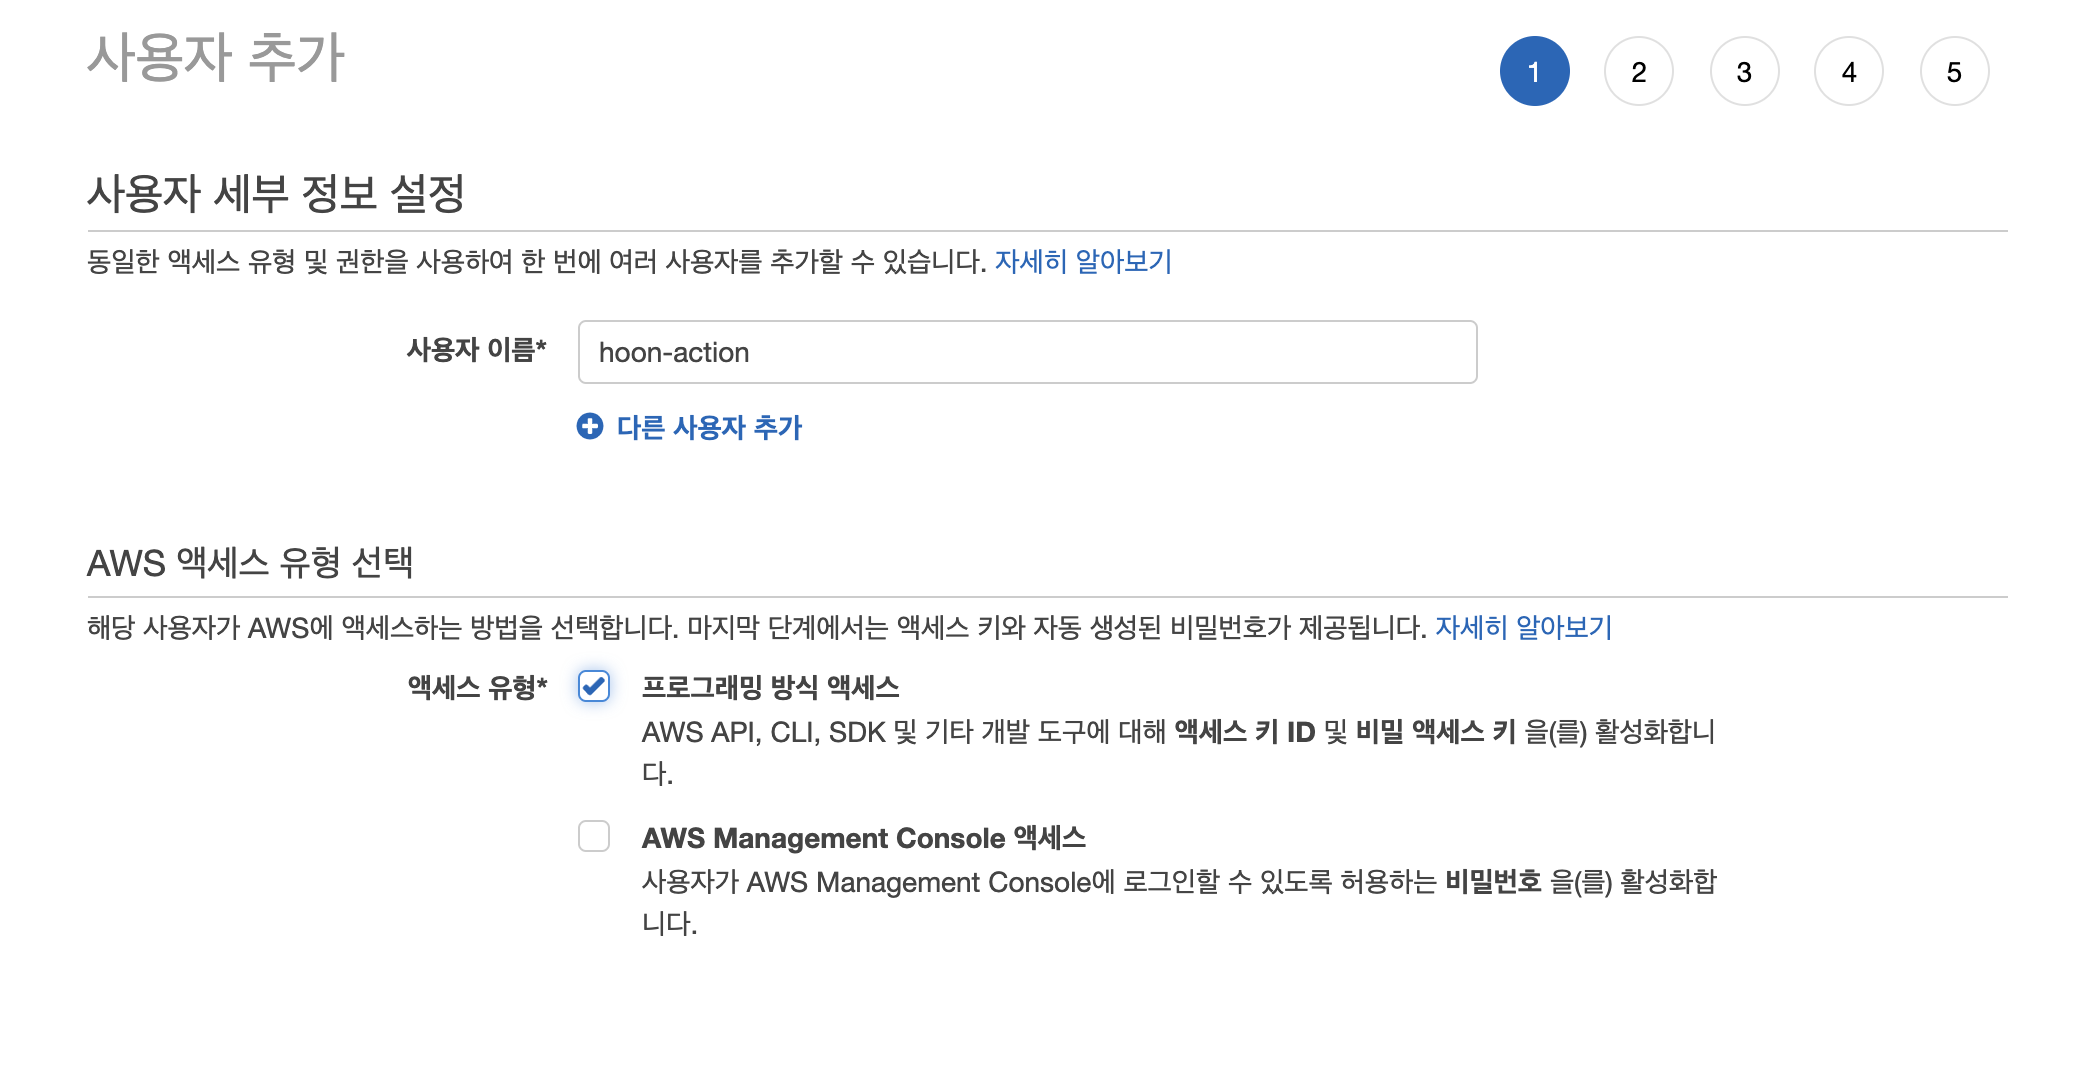Click the 액세스 키 ID description text
This screenshot has width=2076, height=1084.
(1244, 733)
